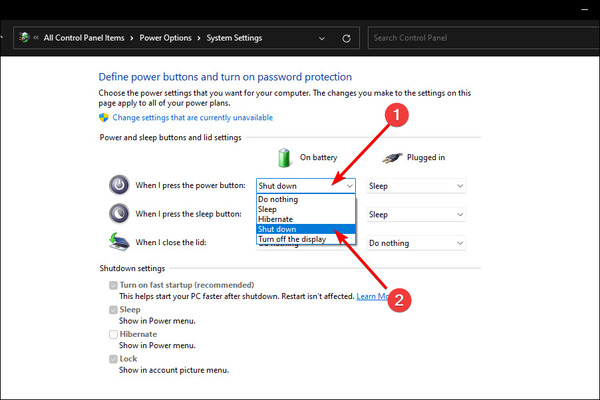
Task: Toggle the Lock account picture checkbox
Action: coord(113,359)
